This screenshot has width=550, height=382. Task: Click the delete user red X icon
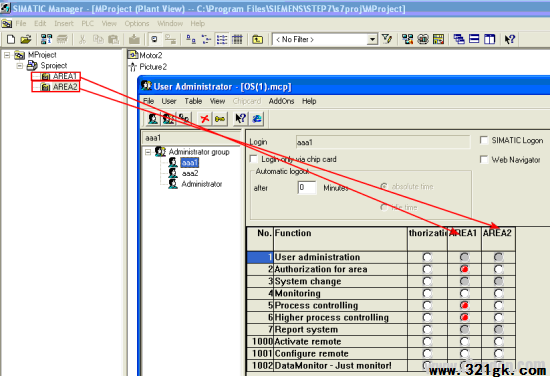click(204, 119)
